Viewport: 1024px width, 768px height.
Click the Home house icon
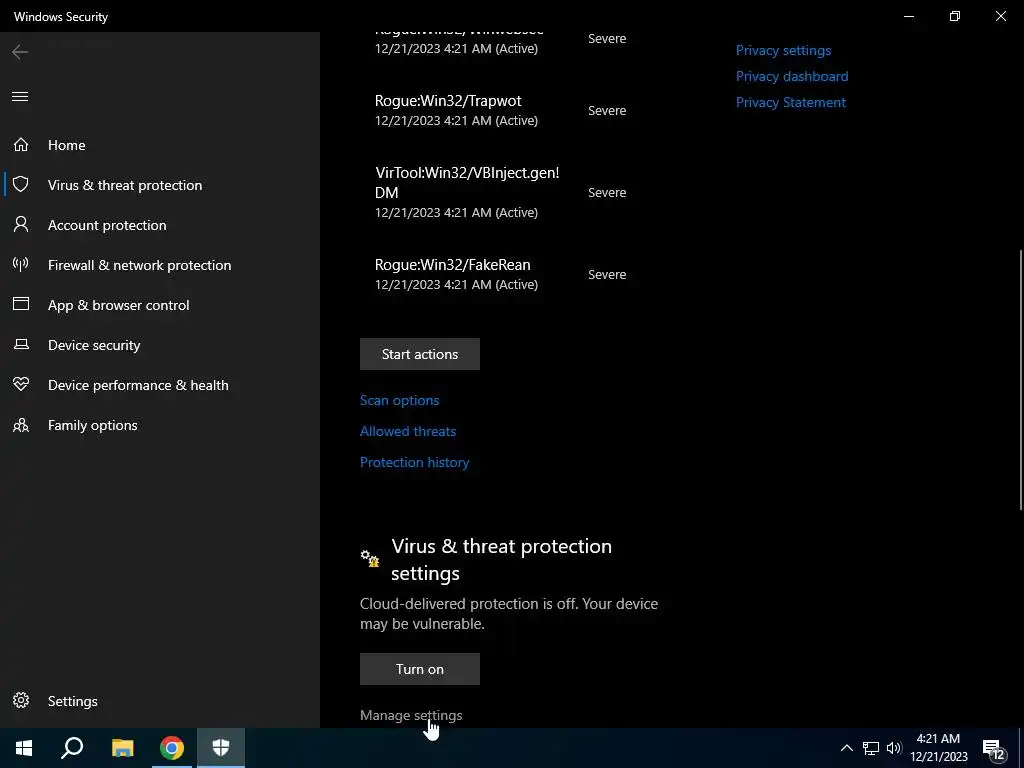click(x=21, y=144)
